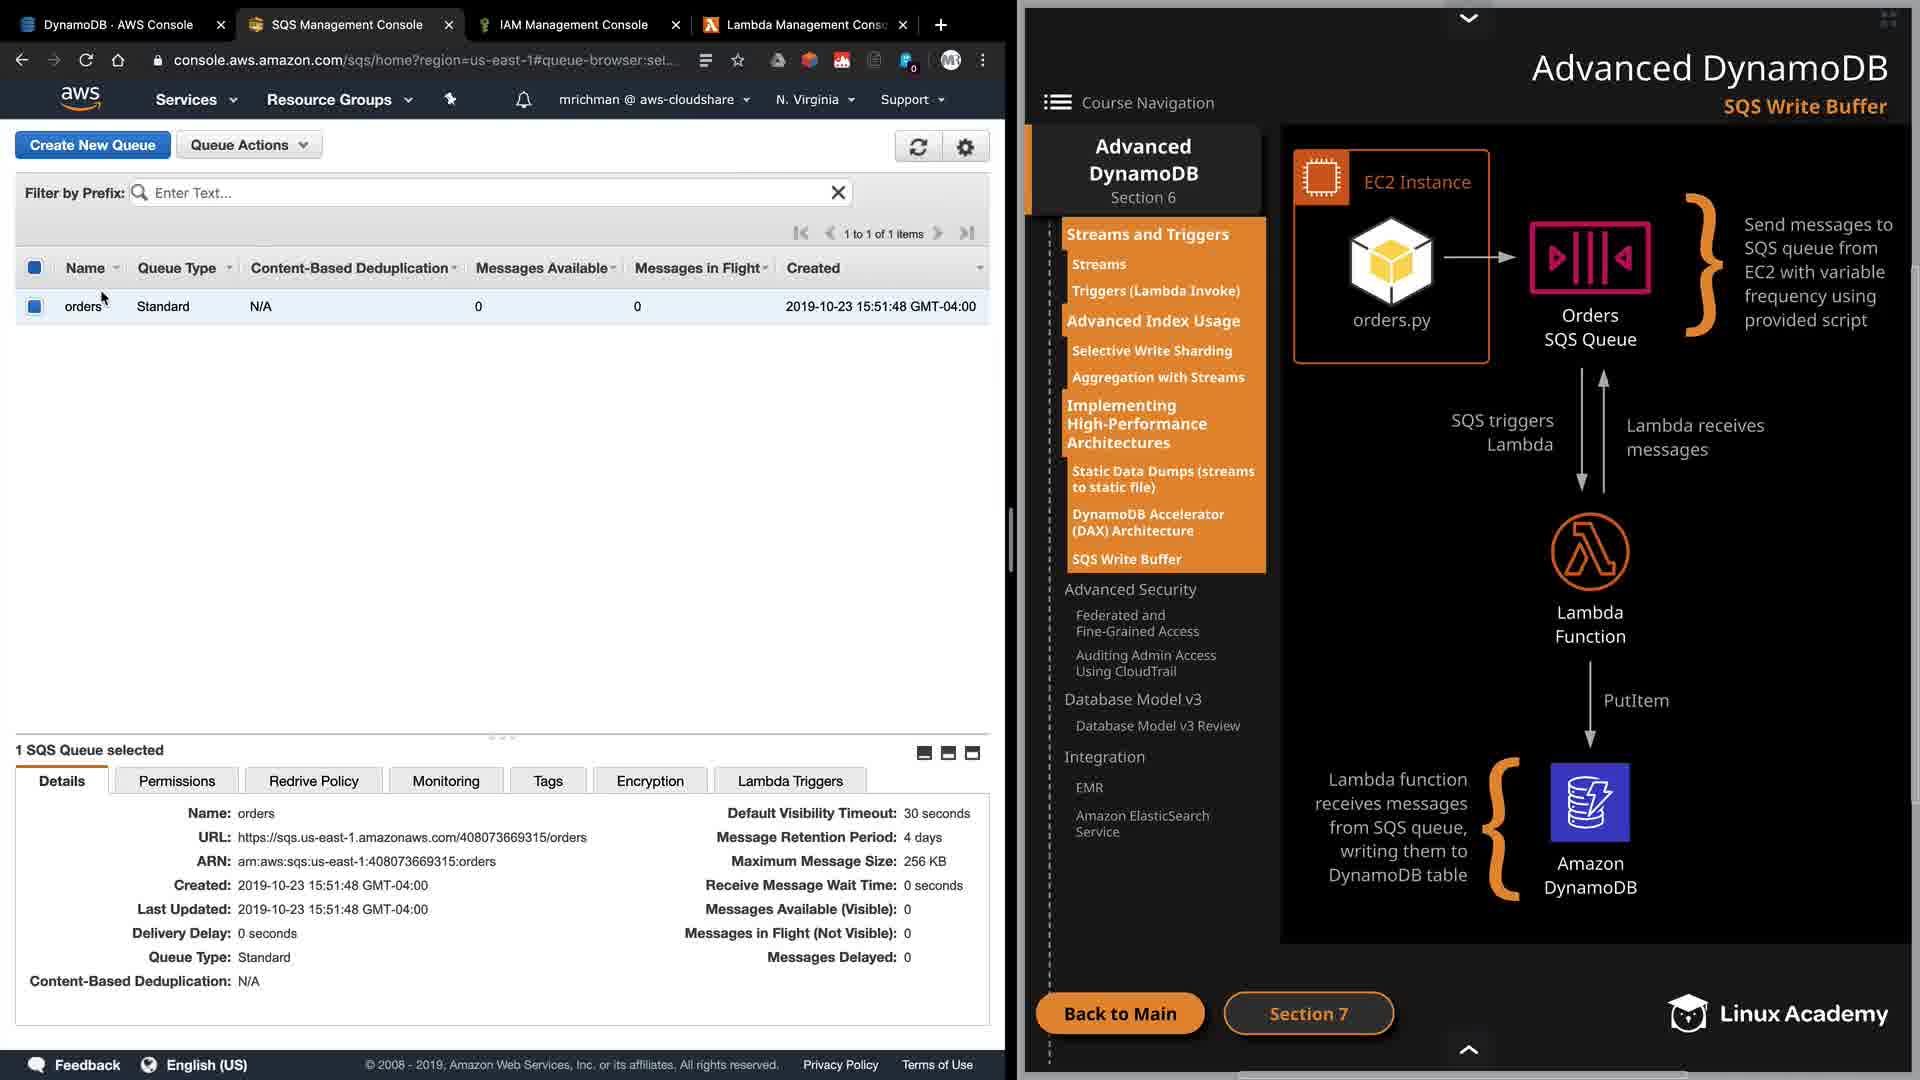Screen dimensions: 1920x1080
Task: Toggle the select-all queues checkbox
Action: pyautogui.click(x=35, y=268)
